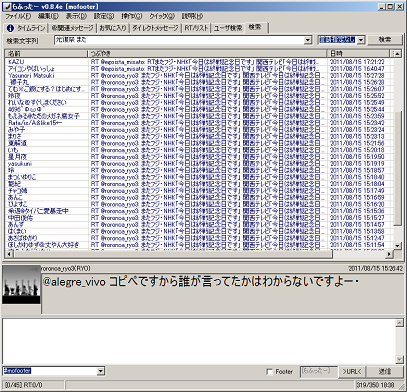Open the 設定(S) menu
This screenshot has height=392, width=407.
point(104,16)
